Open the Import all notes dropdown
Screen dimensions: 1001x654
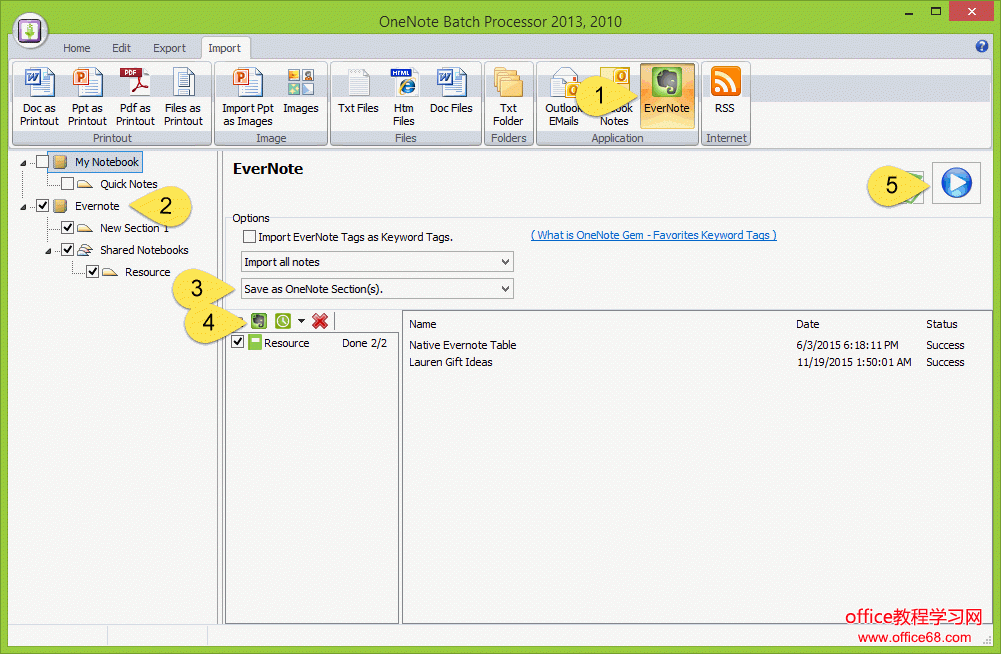505,261
